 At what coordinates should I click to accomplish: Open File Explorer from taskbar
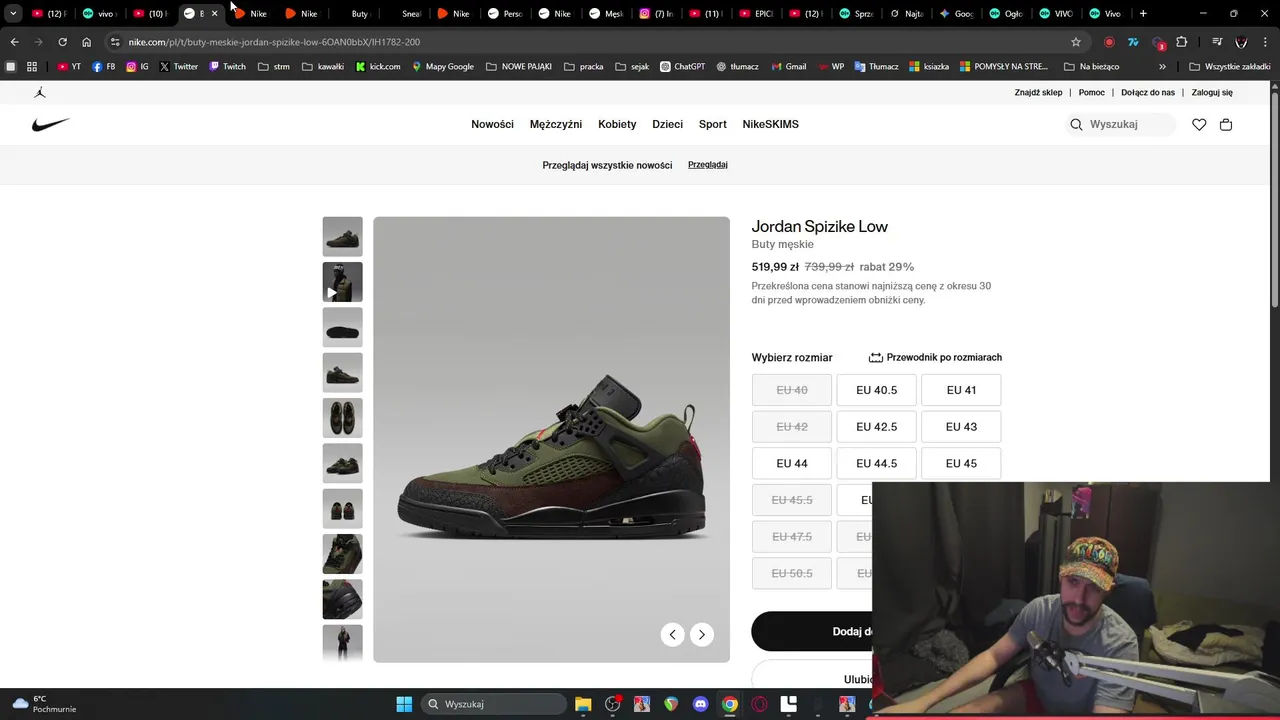coord(583,704)
